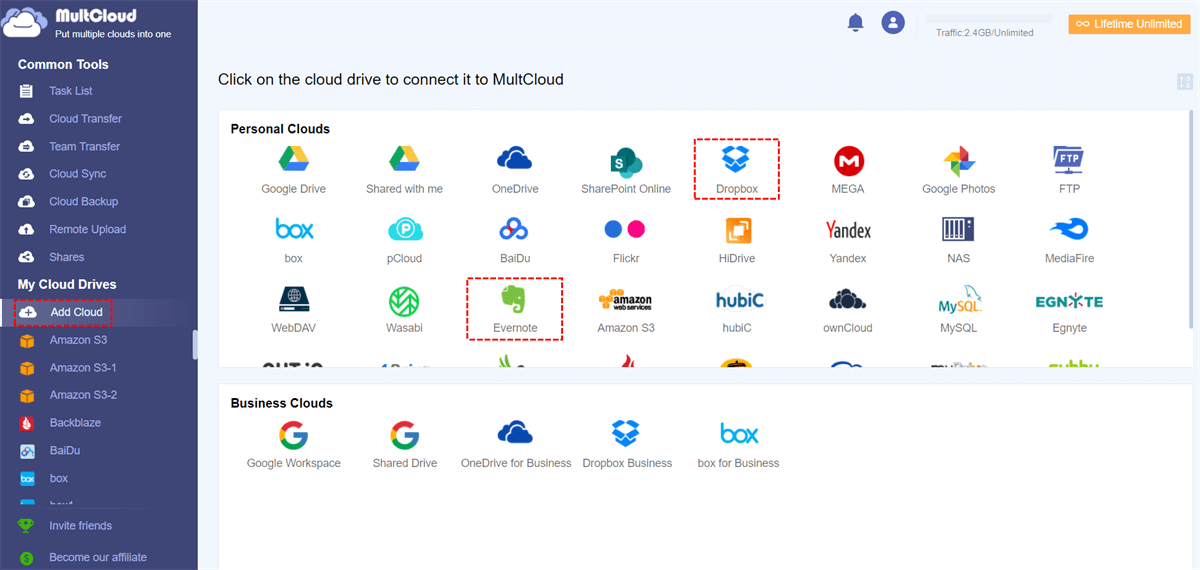The image size is (1200, 570).
Task: Click the Lifetime Unlimited button
Action: [1129, 24]
